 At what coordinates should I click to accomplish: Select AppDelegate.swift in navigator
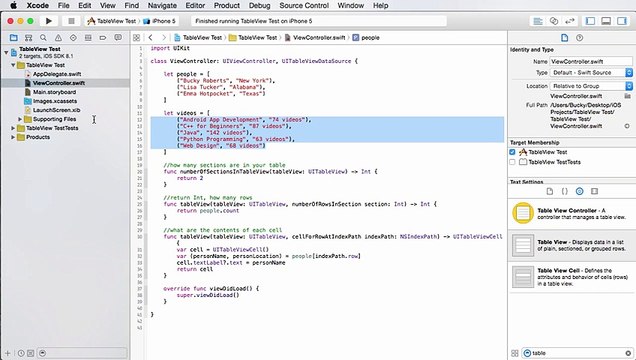click(x=57, y=74)
